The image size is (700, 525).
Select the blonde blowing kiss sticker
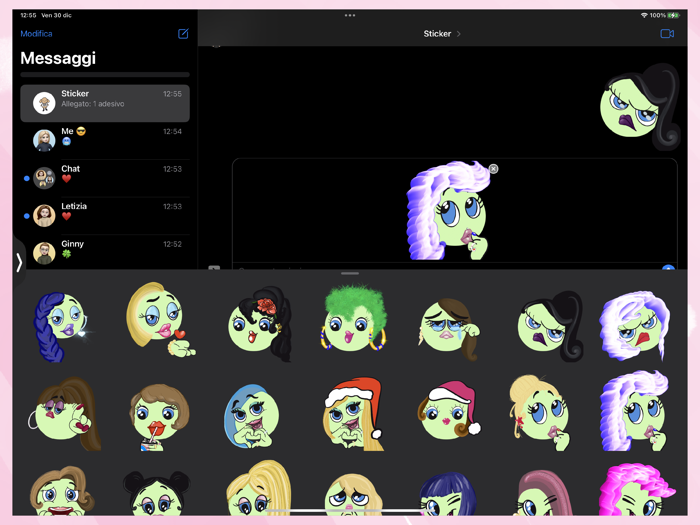160,320
